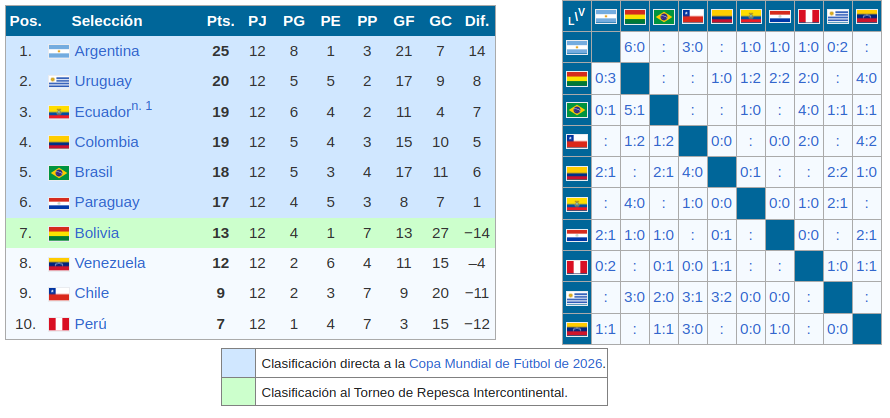
Task: Click the green playoff legend swatch
Action: pos(238,391)
